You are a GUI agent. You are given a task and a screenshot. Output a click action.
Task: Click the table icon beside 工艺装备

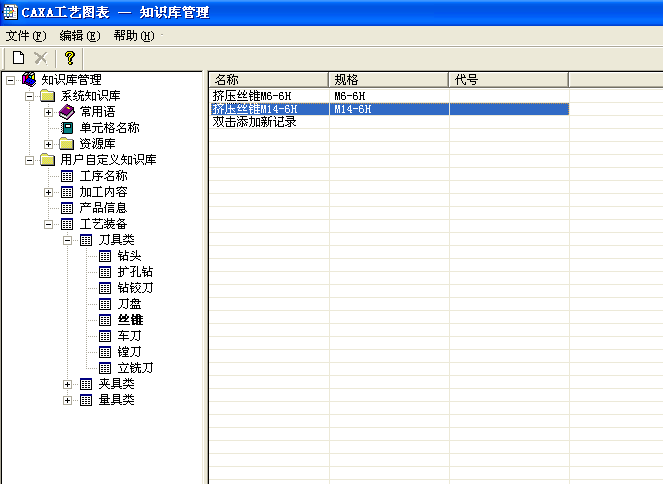point(67,224)
